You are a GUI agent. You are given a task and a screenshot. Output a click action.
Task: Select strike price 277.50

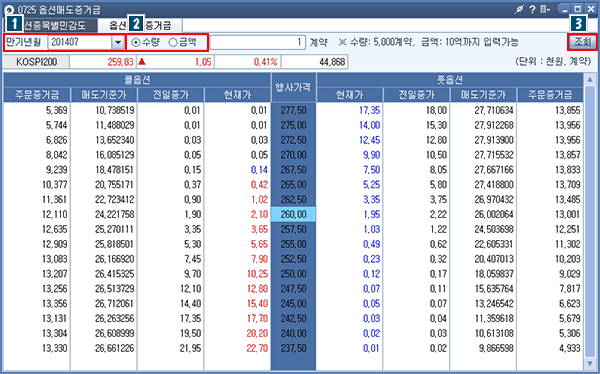[293, 110]
